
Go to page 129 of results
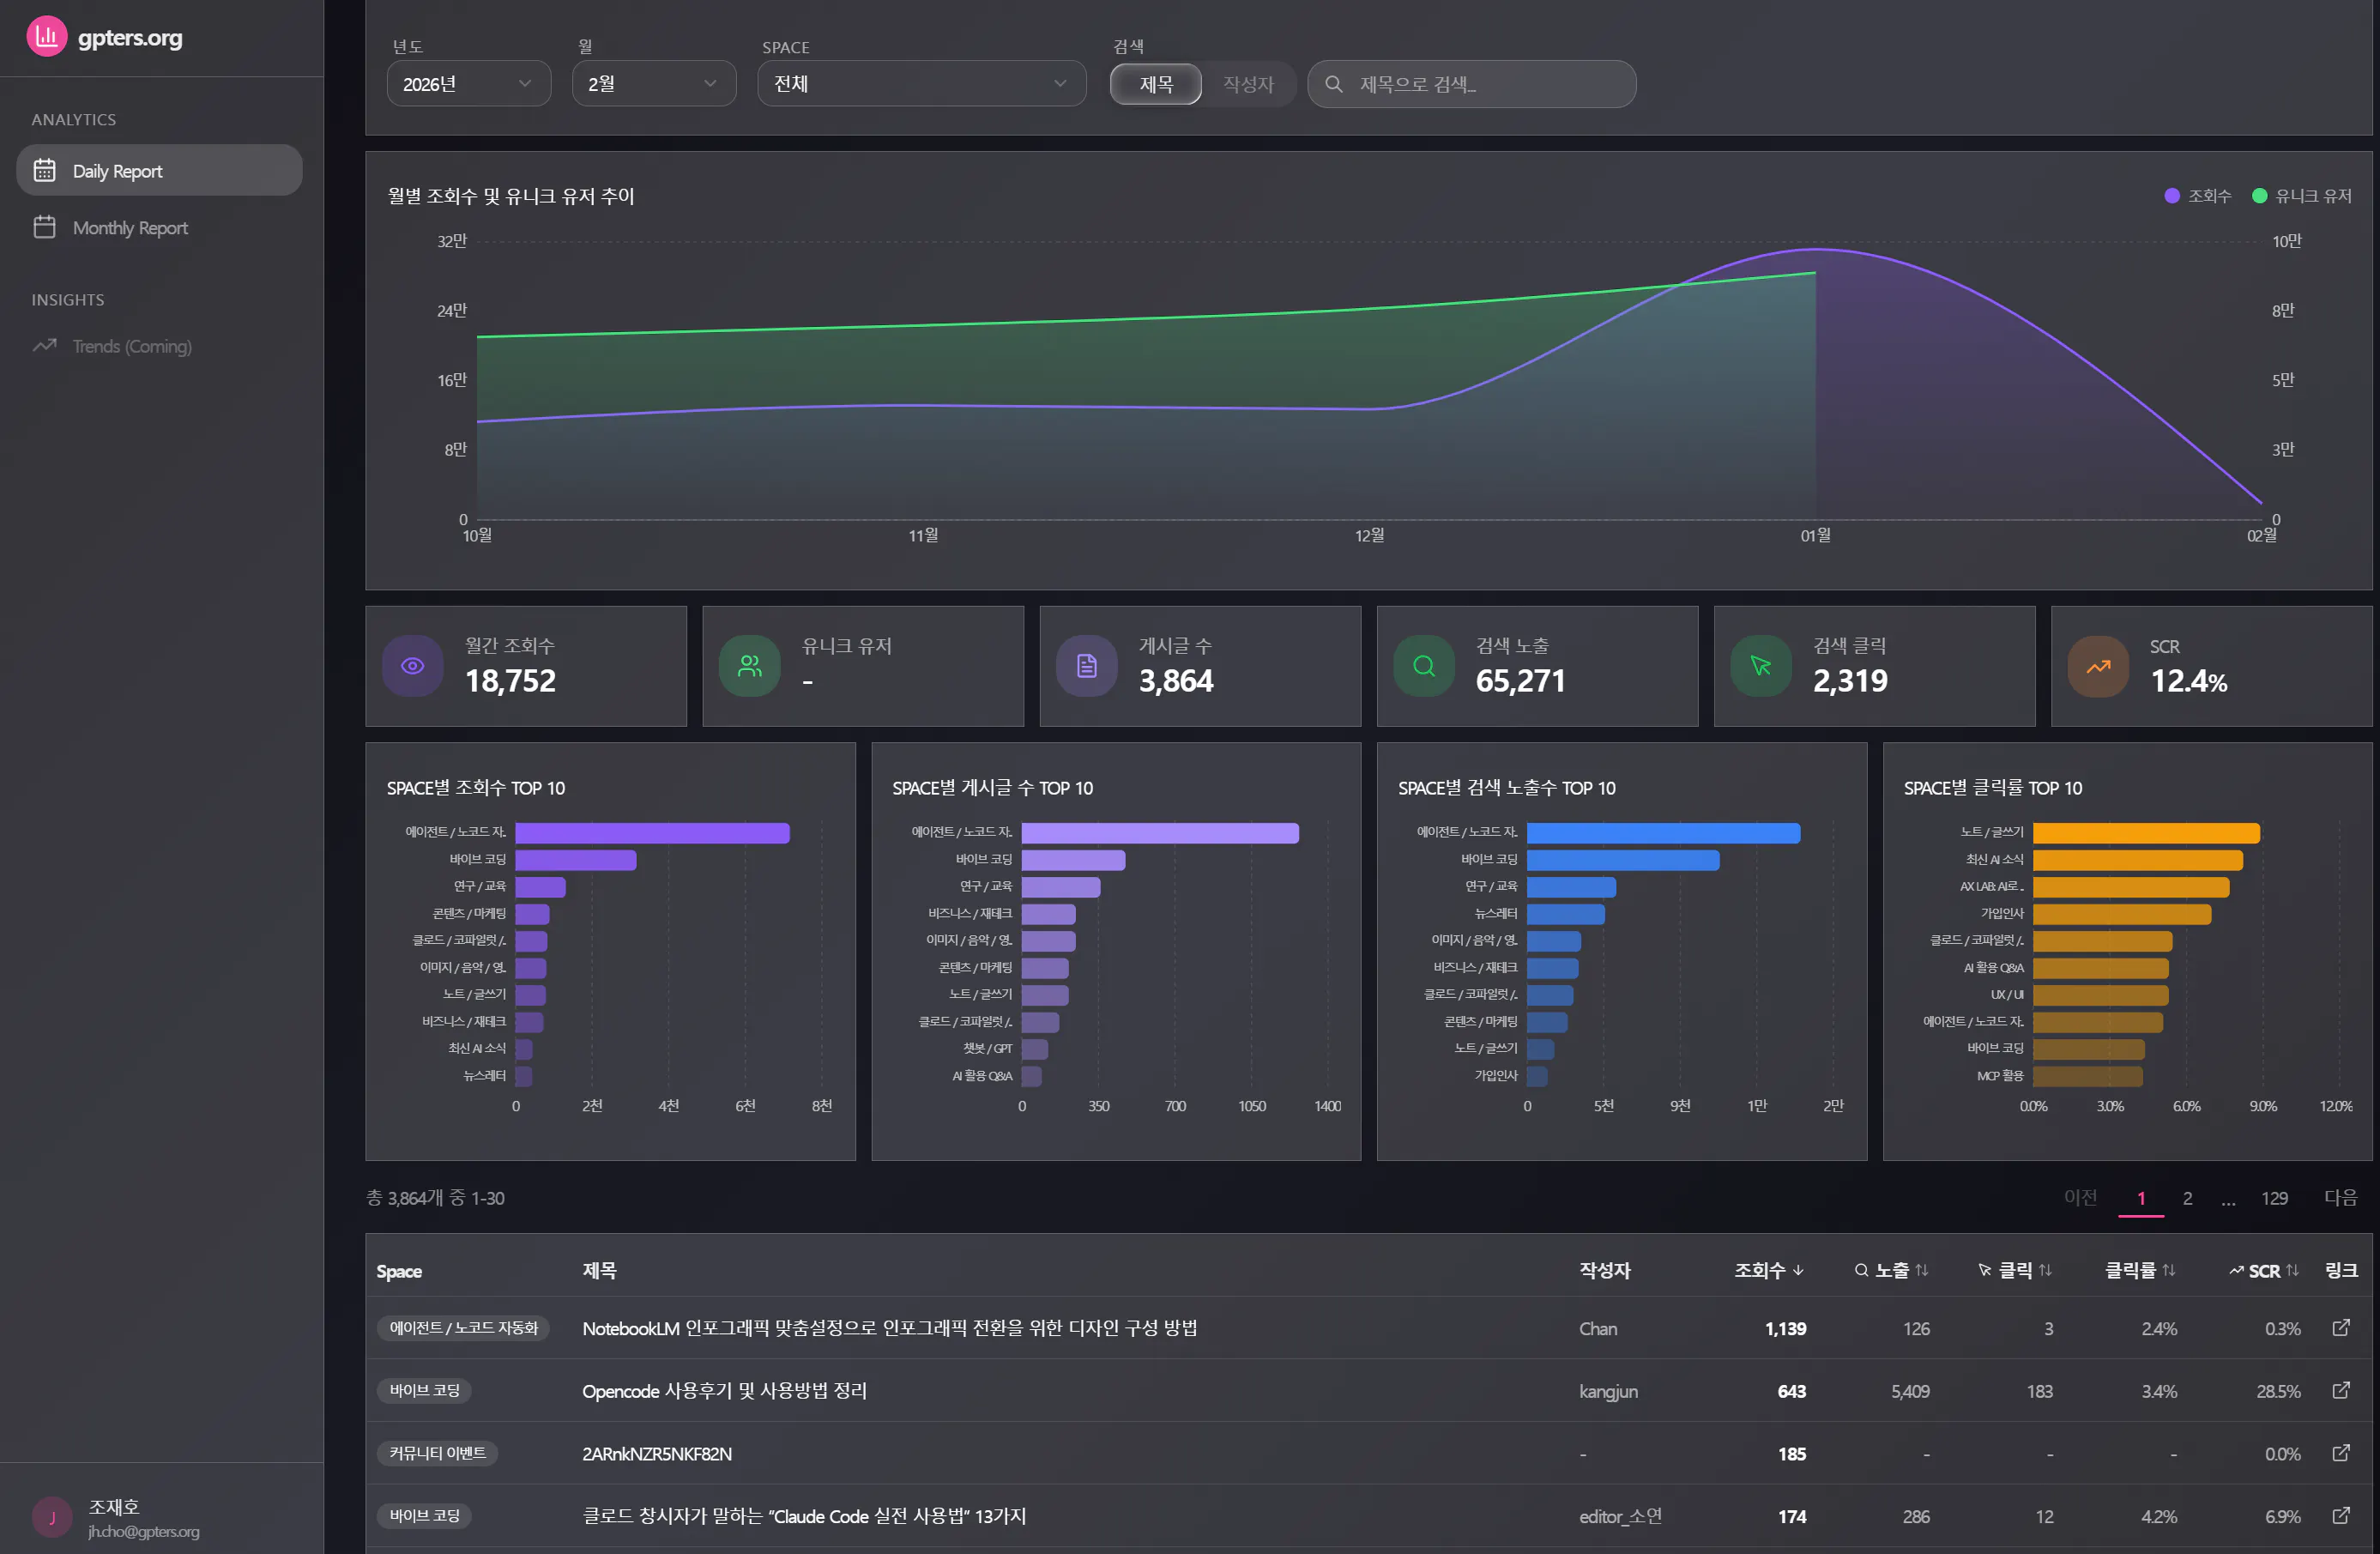[2274, 1197]
